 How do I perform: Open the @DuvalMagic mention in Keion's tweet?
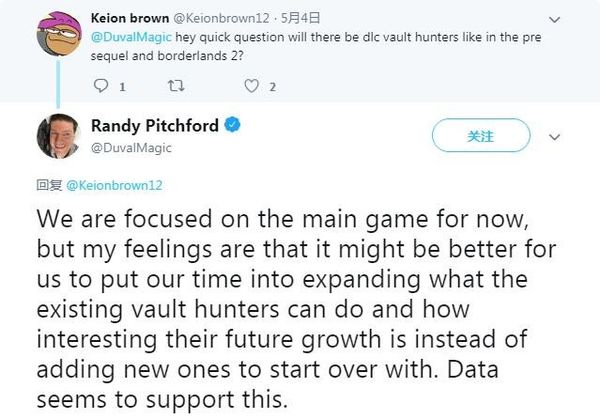point(126,36)
